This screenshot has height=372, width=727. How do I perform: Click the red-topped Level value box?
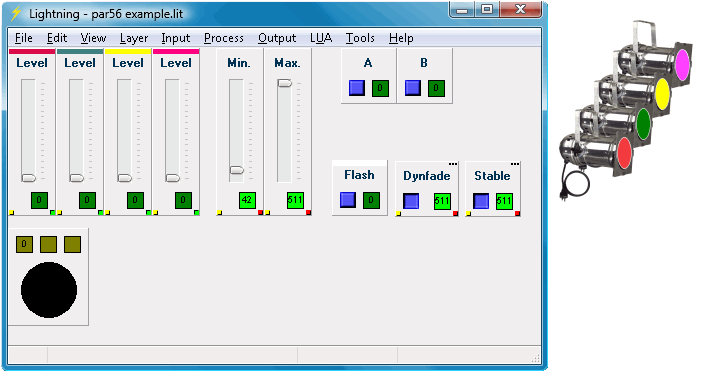click(39, 200)
